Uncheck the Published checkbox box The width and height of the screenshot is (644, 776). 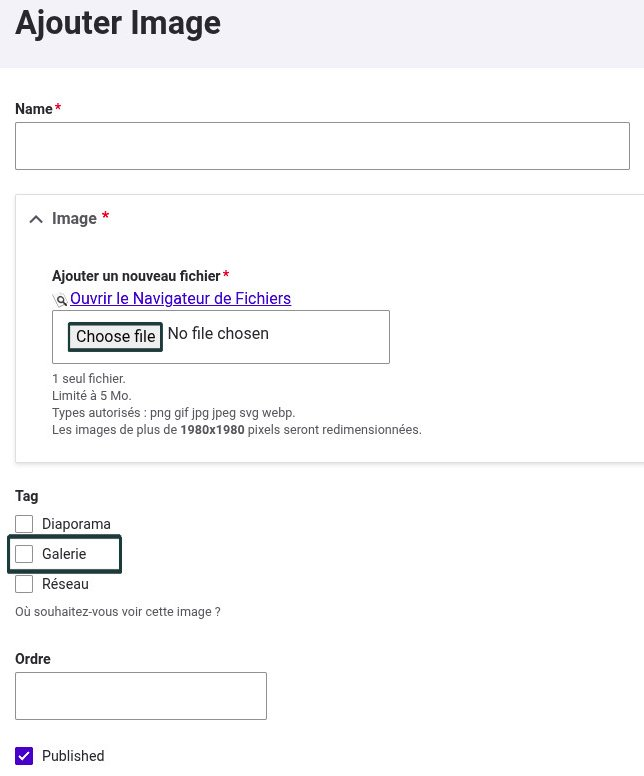(24, 756)
